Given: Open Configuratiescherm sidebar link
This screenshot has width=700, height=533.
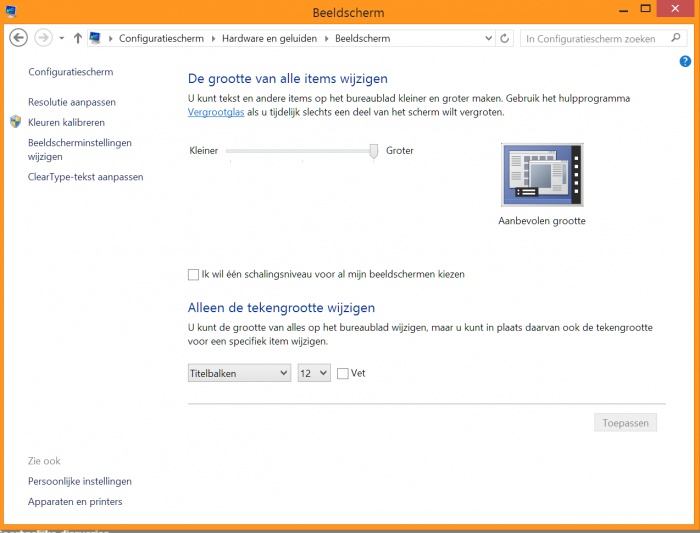Looking at the screenshot, I should point(71,72).
